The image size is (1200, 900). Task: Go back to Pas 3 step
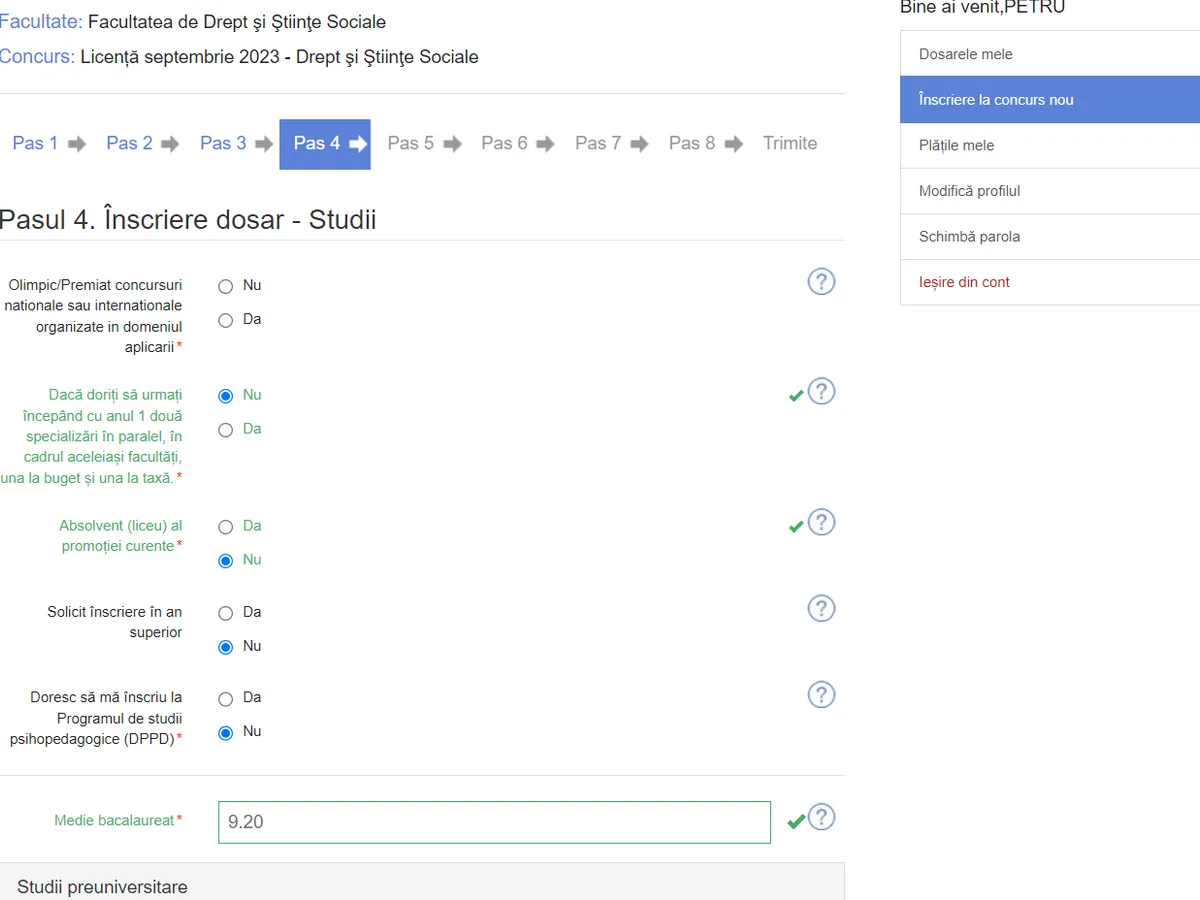223,144
